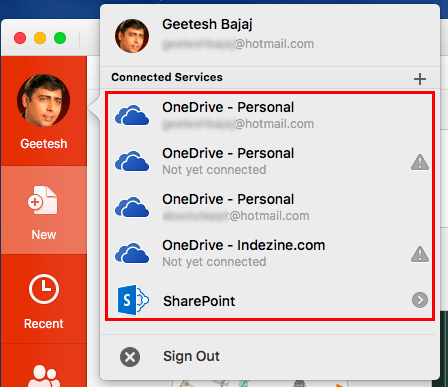This screenshot has width=448, height=387.
Task: Open the Recent files sidebar item
Action: coord(44,299)
